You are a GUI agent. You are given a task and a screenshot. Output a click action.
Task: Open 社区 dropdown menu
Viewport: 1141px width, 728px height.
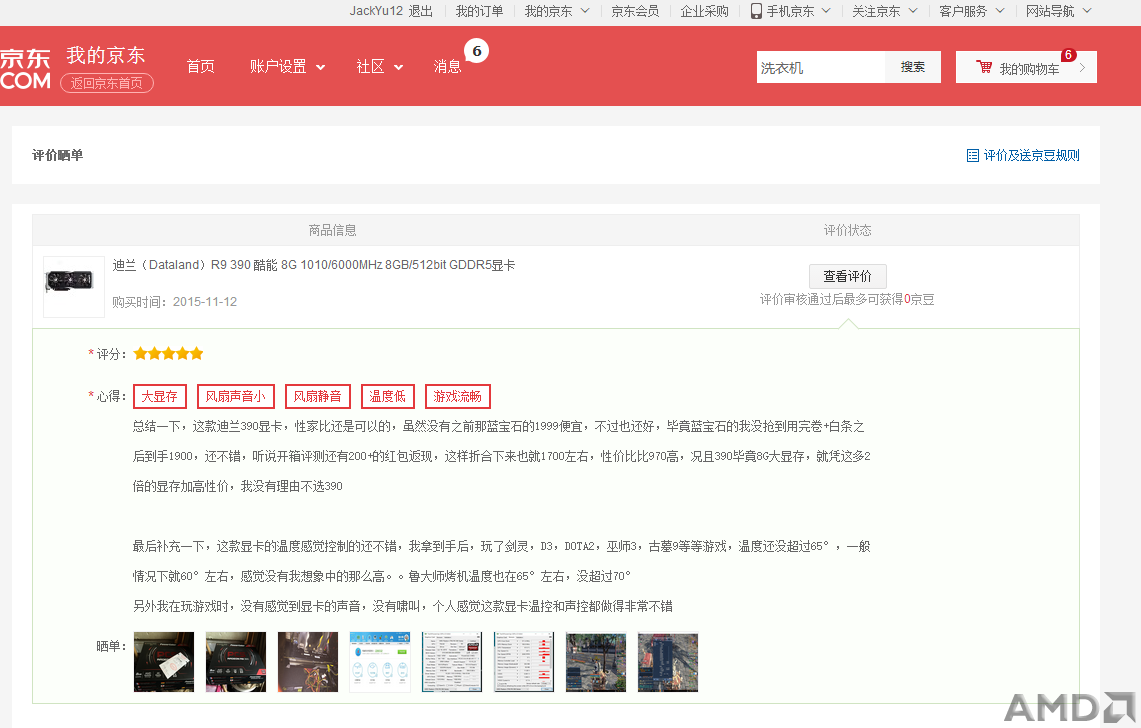coord(379,67)
